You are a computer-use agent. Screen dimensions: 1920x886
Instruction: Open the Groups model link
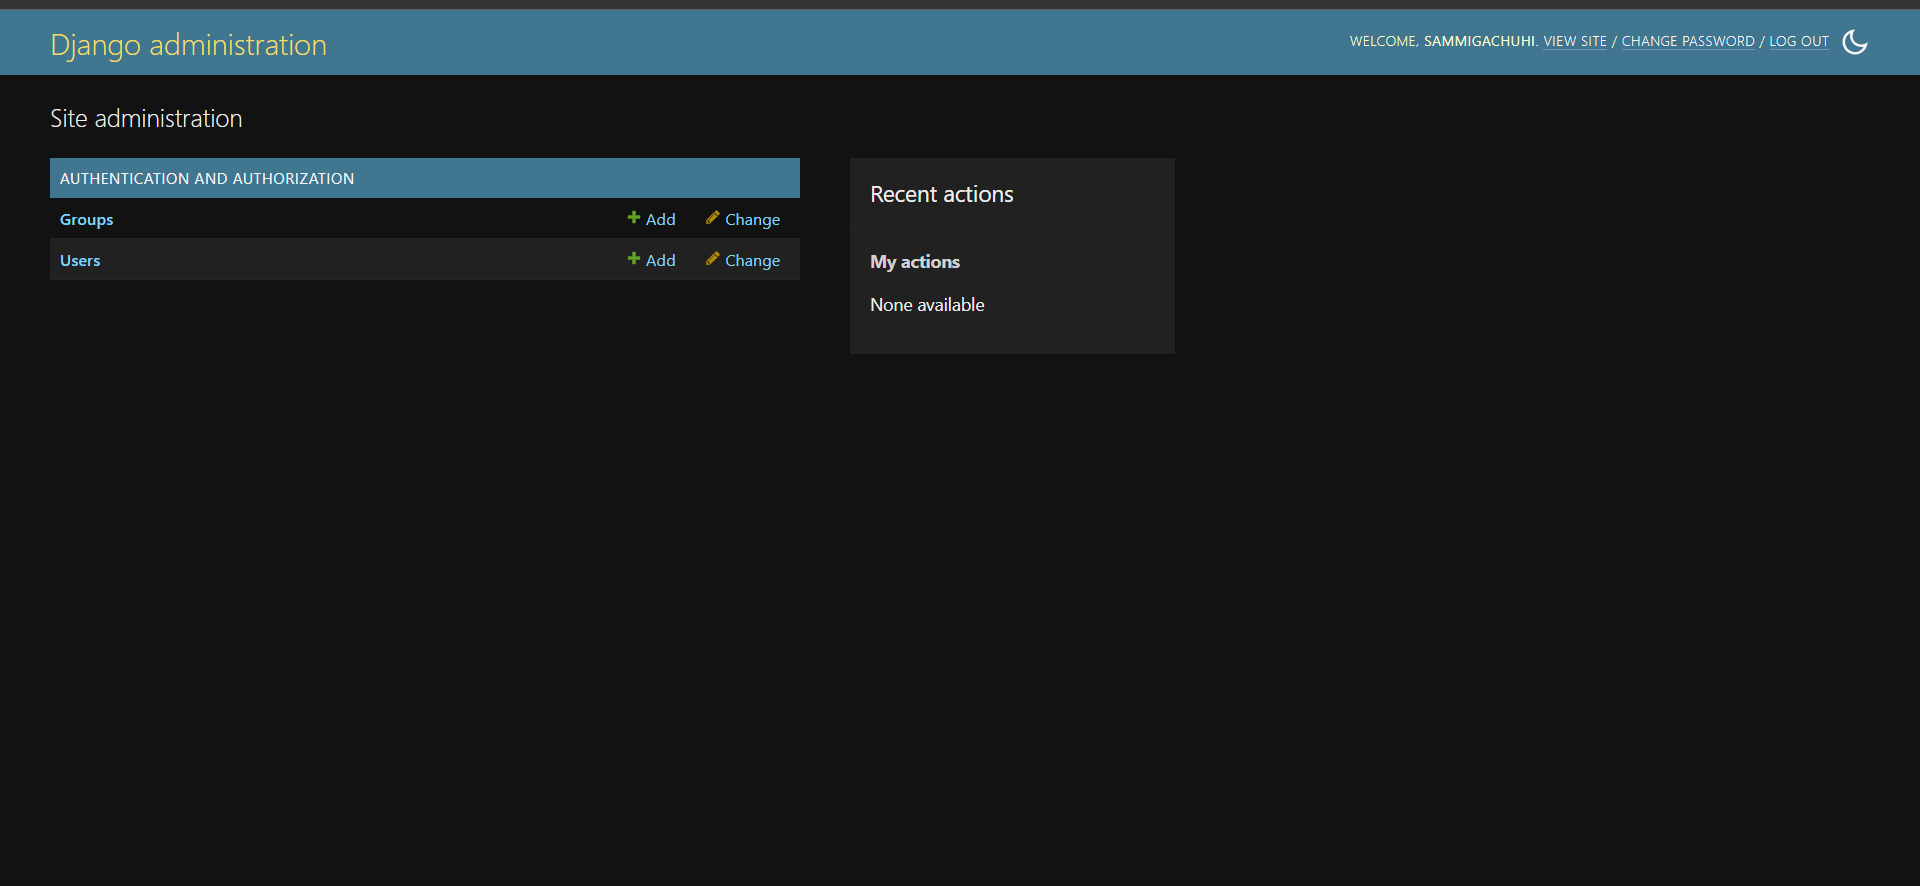point(86,220)
